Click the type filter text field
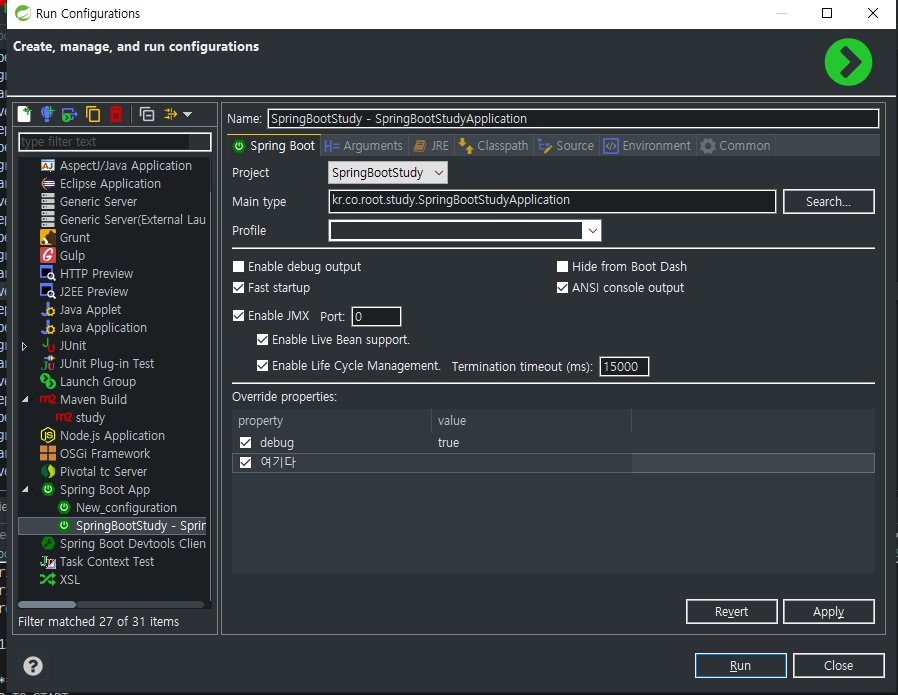 [115, 142]
